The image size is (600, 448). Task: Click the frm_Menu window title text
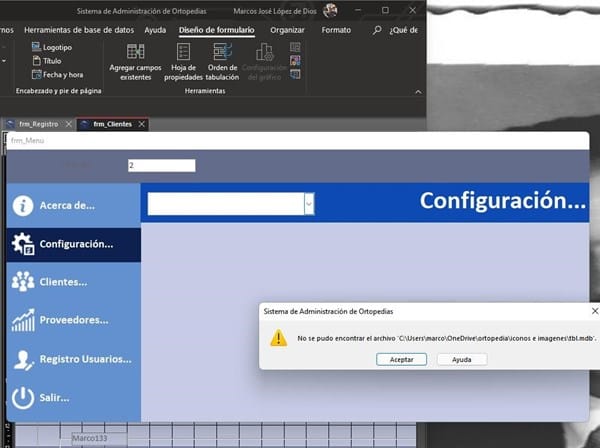(x=28, y=140)
